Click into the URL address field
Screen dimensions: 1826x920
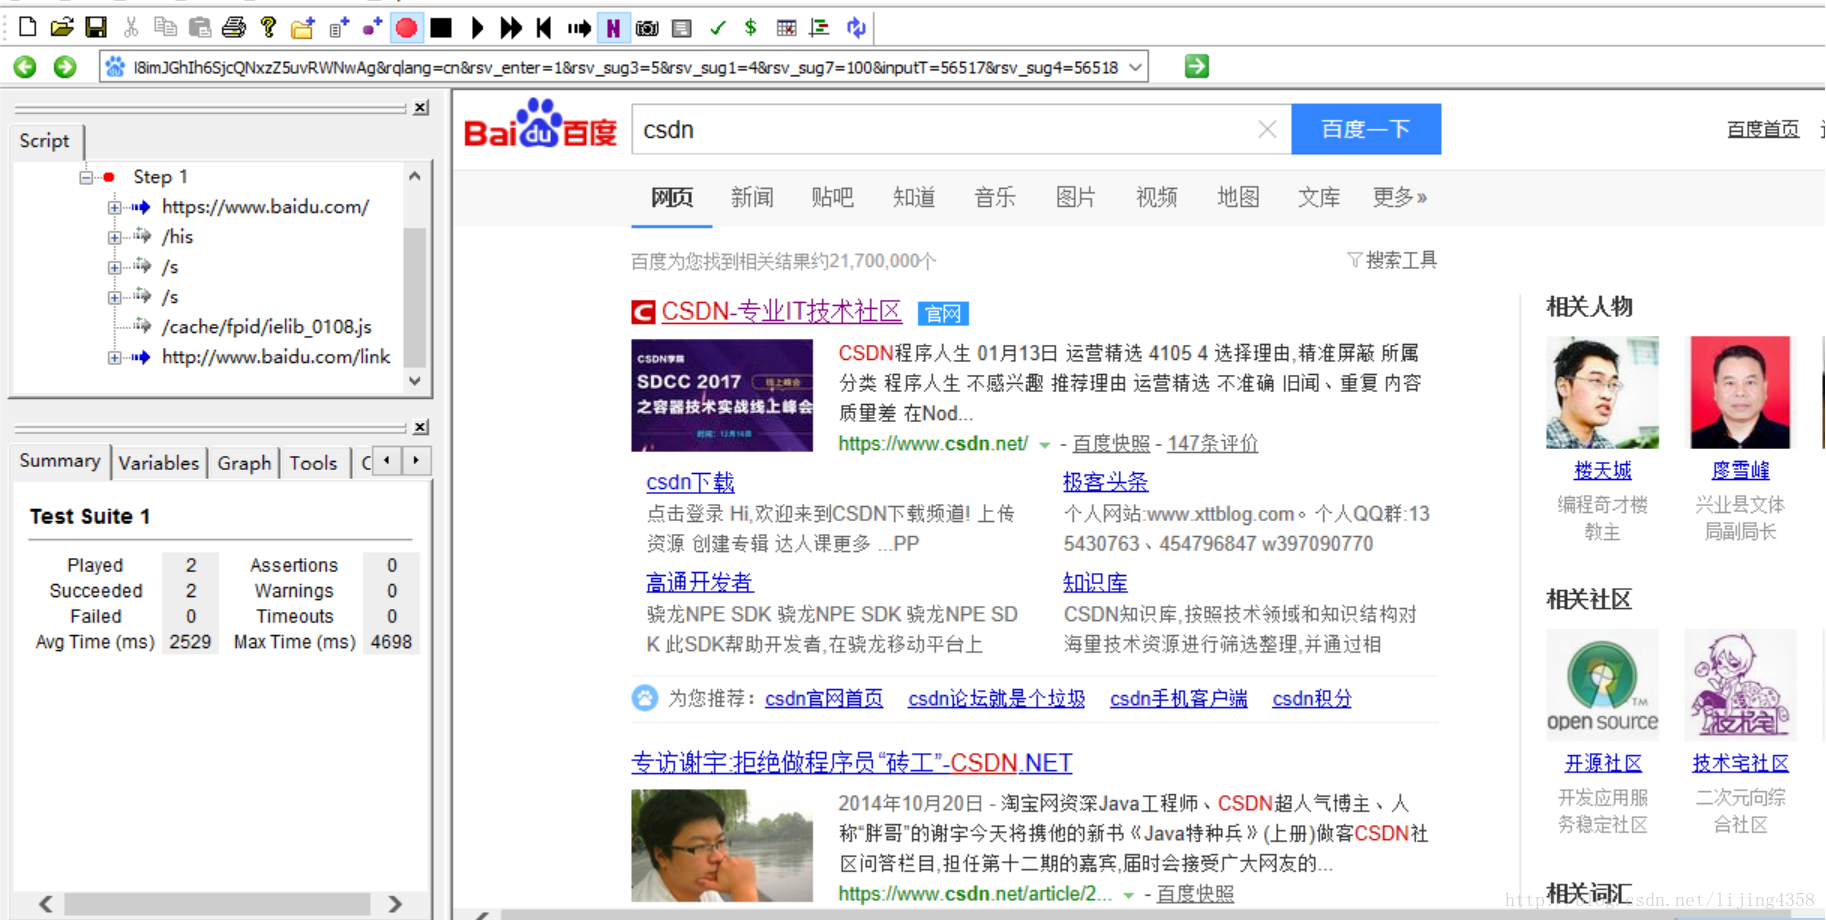(x=625, y=67)
